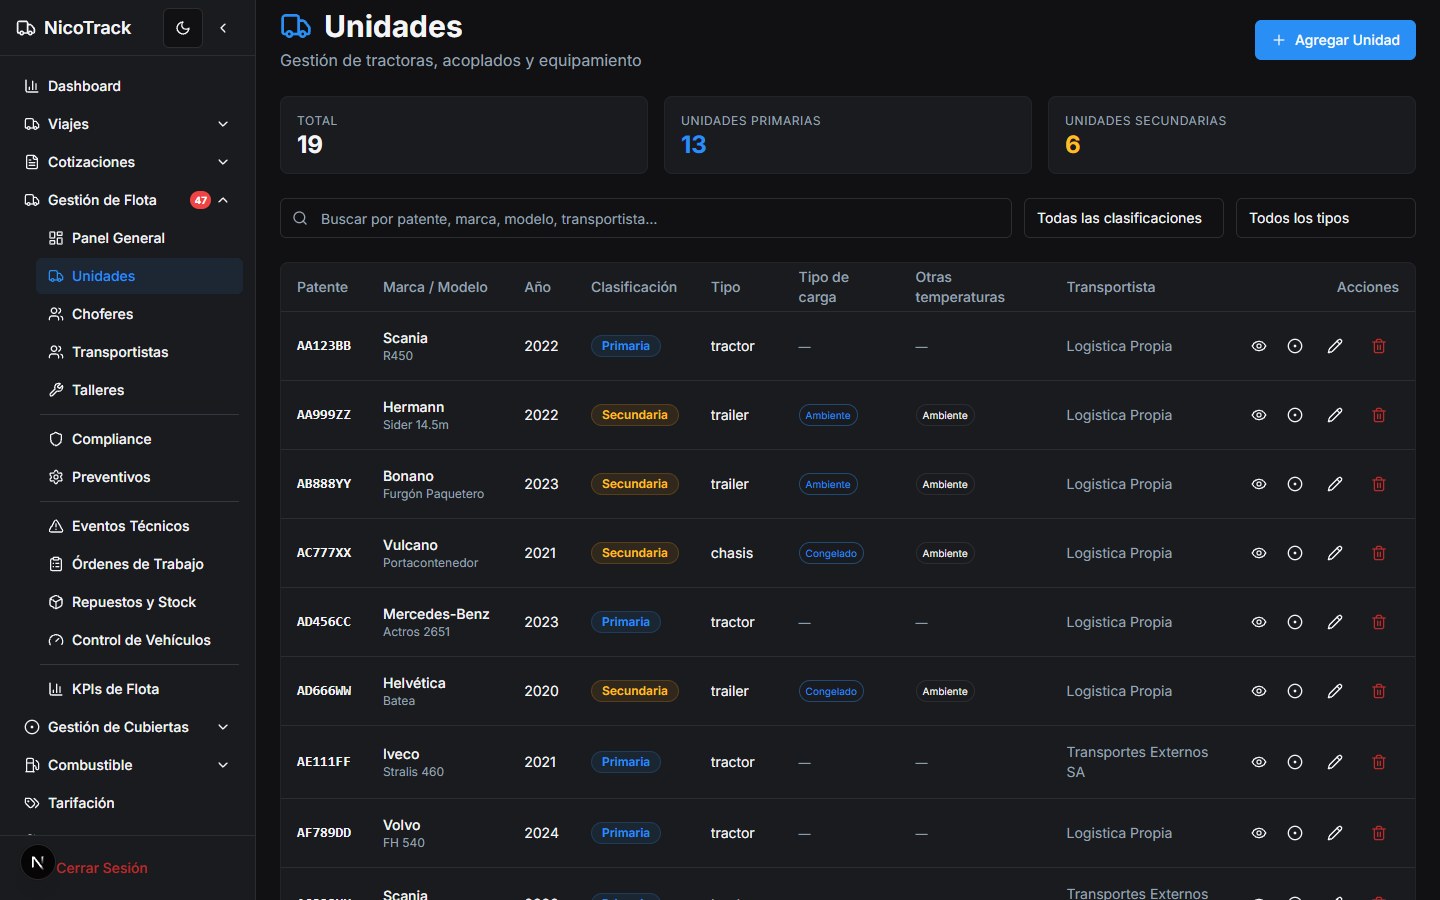Screen dimensions: 1440x900
Task: Edit the Hermann trailer AA999ZZ
Action: tap(1335, 415)
